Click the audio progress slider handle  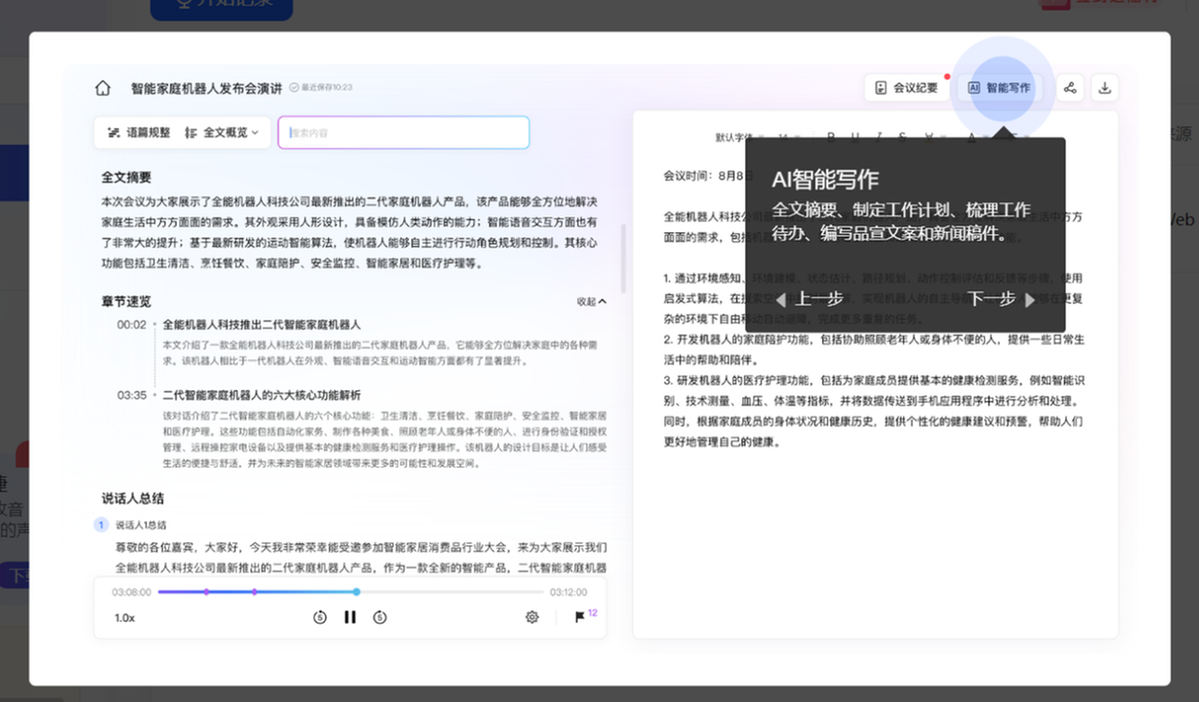(x=356, y=592)
